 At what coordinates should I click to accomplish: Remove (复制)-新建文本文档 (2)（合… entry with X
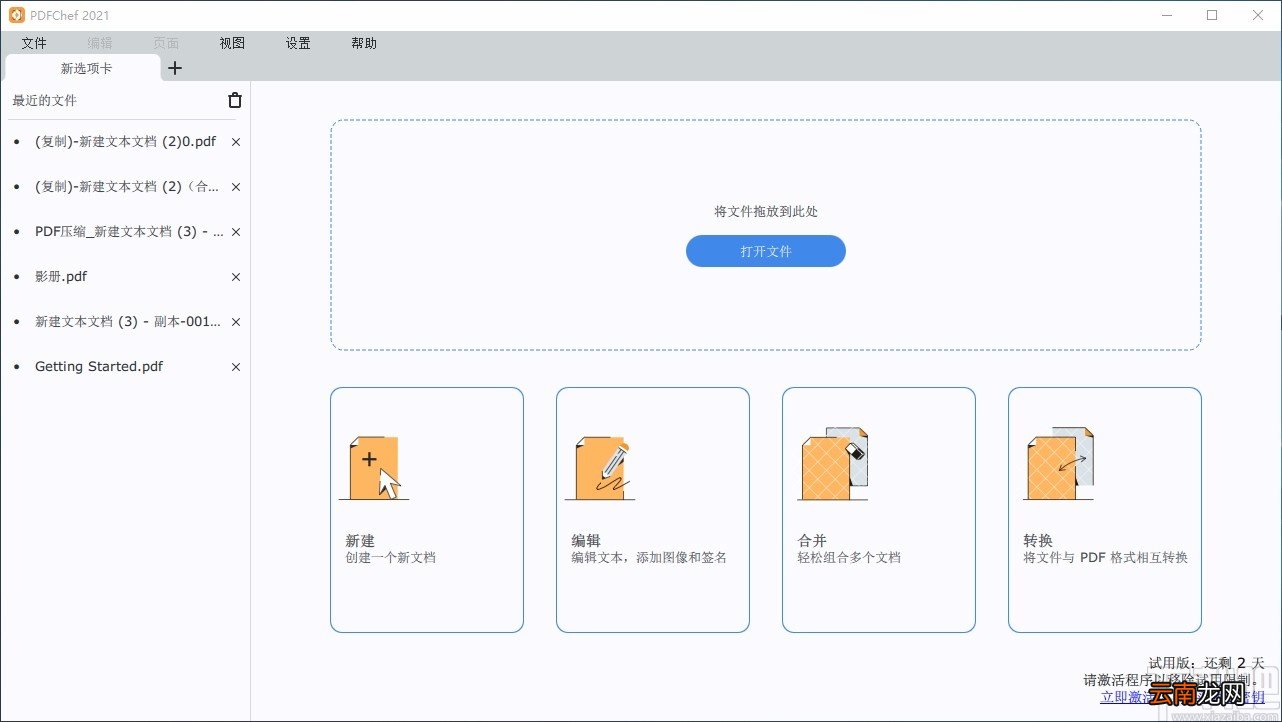236,187
